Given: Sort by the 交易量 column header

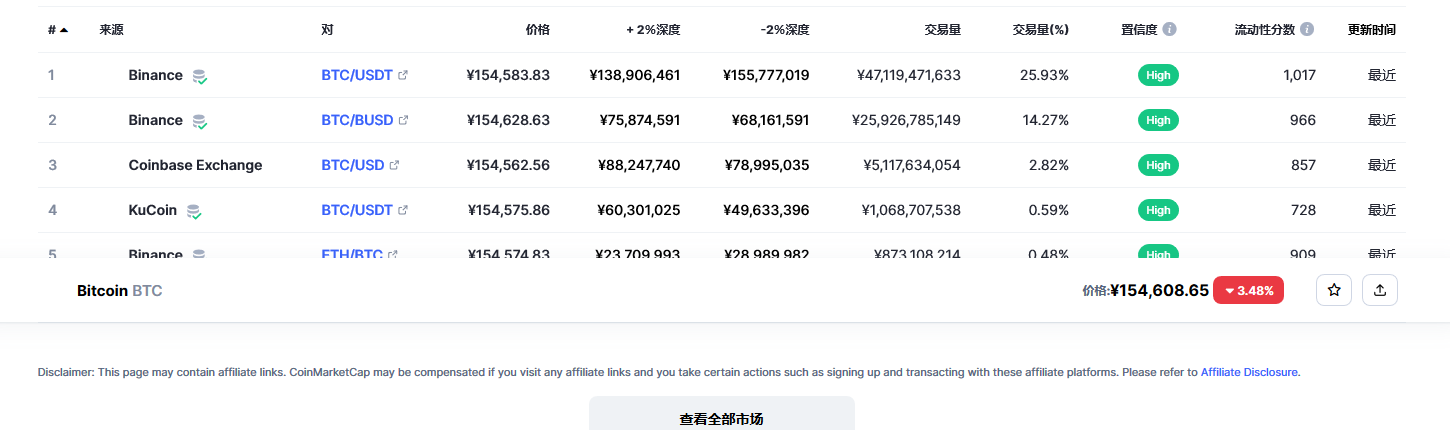Looking at the screenshot, I should (x=943, y=30).
